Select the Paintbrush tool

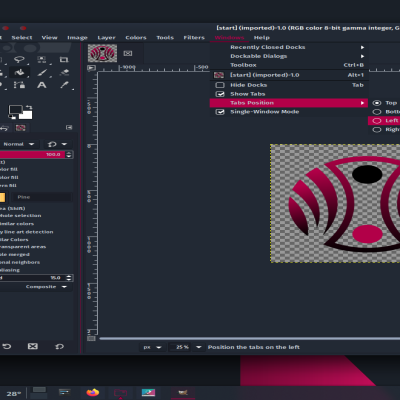coord(42,72)
